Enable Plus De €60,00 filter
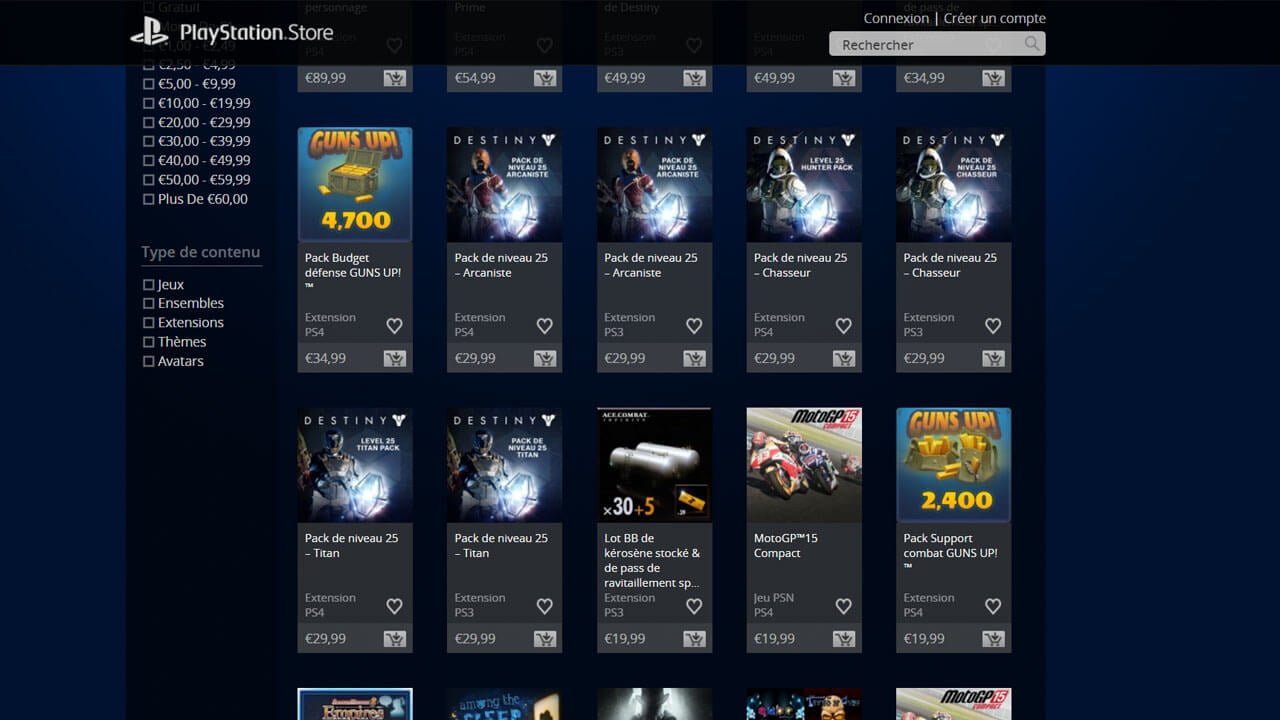1280x720 pixels. point(149,199)
